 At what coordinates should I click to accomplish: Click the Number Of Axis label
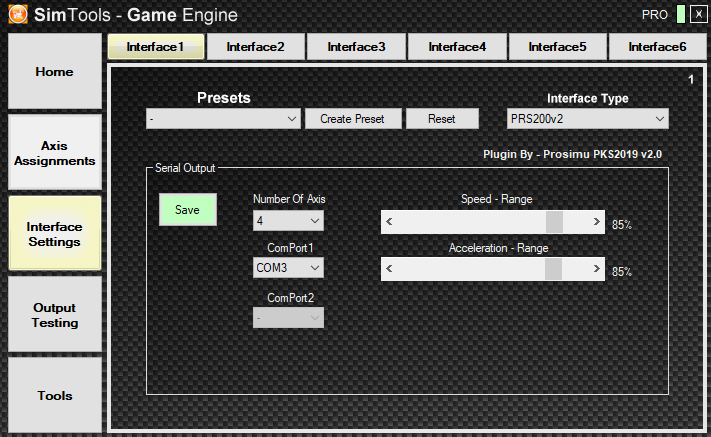pos(289,199)
